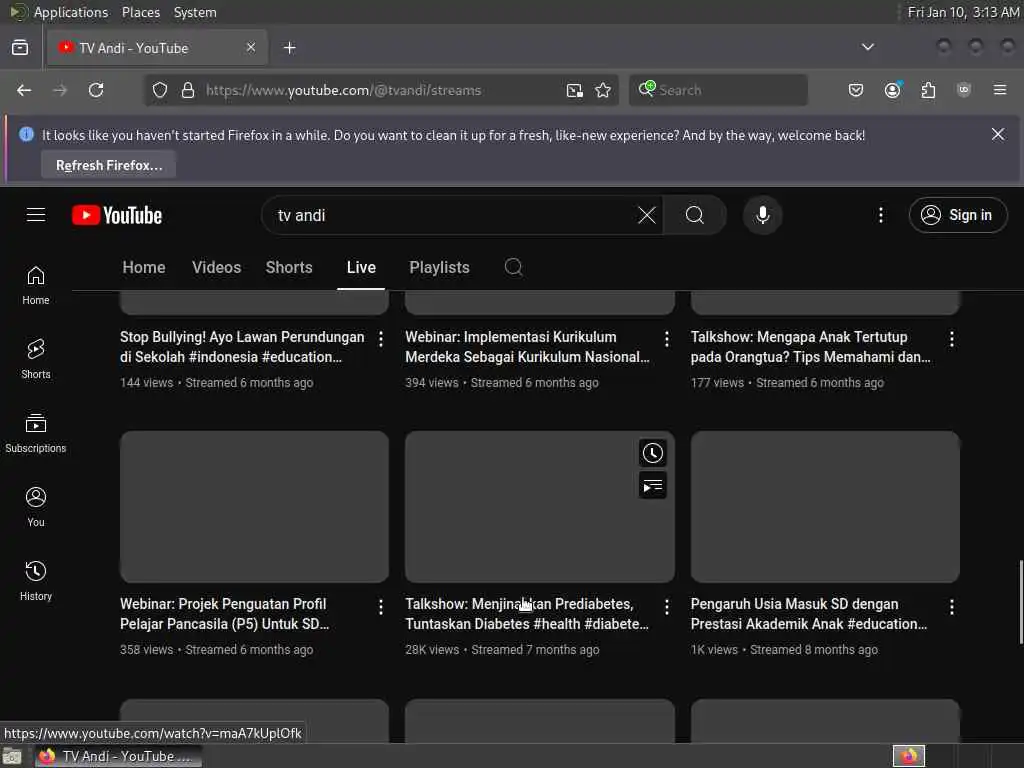Image resolution: width=1024 pixels, height=768 pixels.
Task: Select the TV Andi - YouTube browser tab
Action: pyautogui.click(x=157, y=48)
